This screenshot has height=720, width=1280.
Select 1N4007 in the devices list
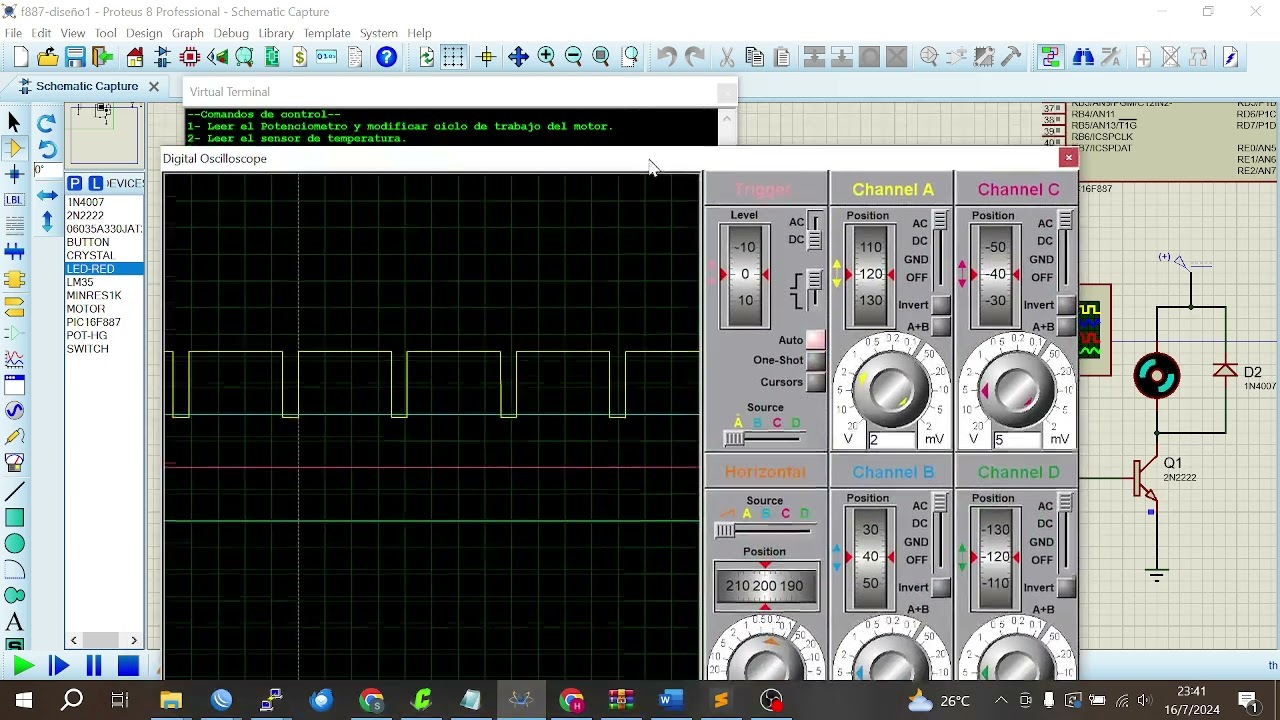(86, 202)
